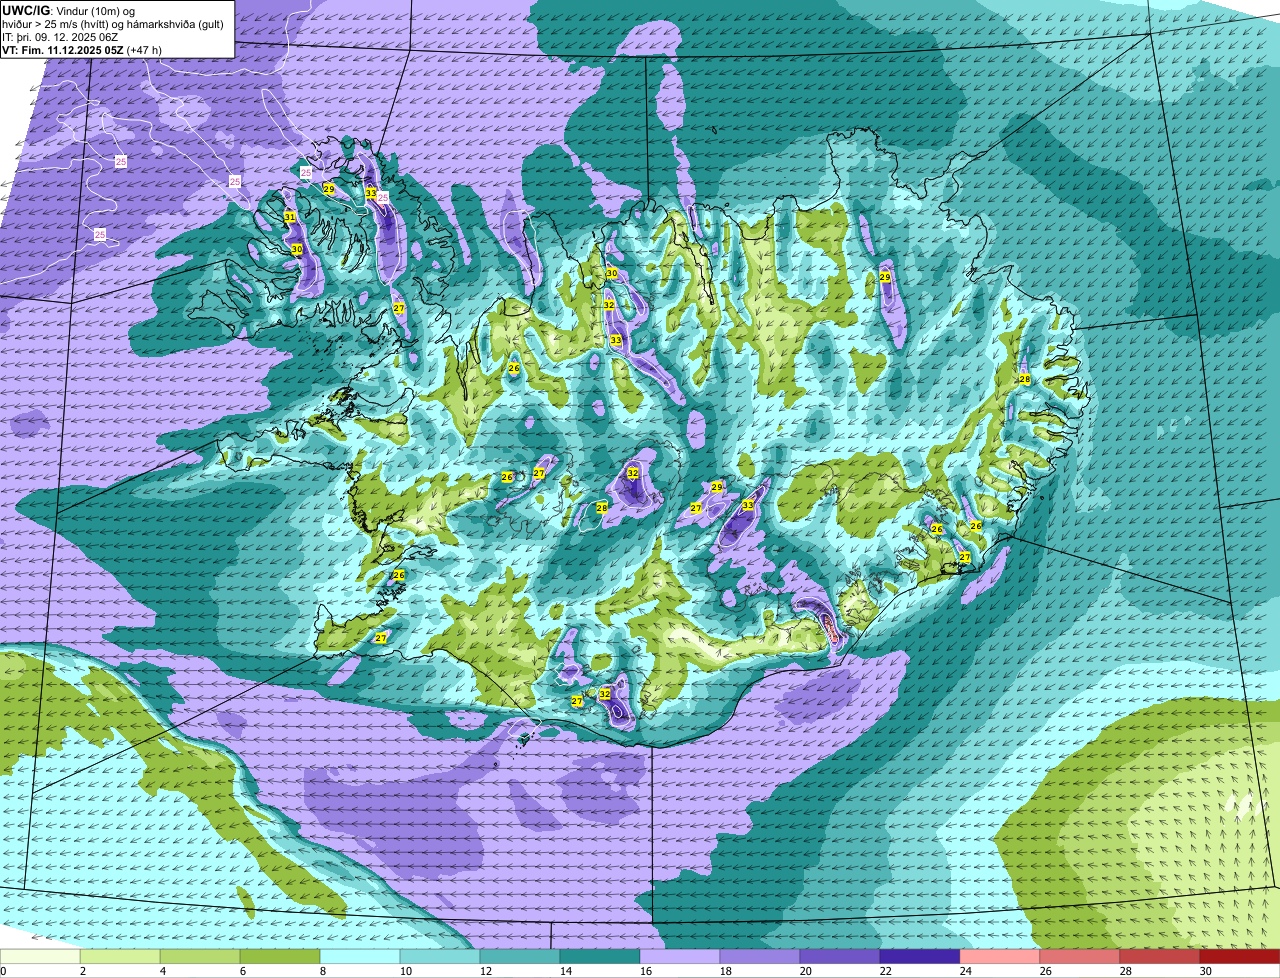1280x978 pixels.
Task: Click the yellow 31 gust label in Westfjords
Action: (290, 217)
